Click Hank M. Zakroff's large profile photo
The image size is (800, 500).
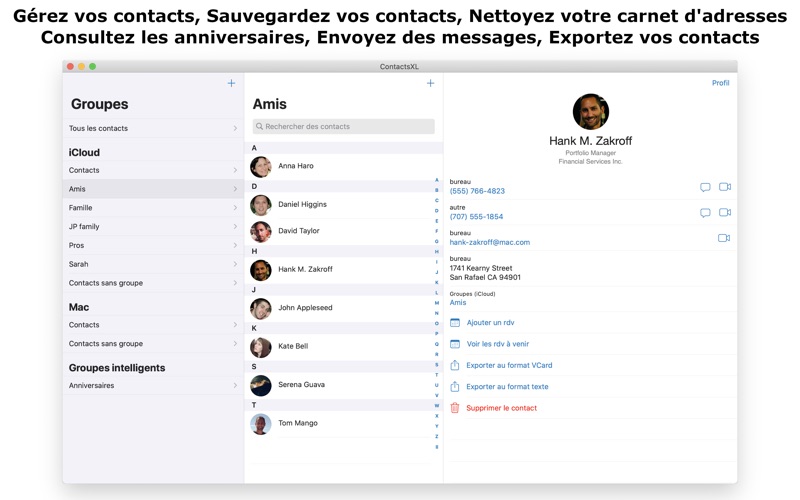click(x=590, y=112)
